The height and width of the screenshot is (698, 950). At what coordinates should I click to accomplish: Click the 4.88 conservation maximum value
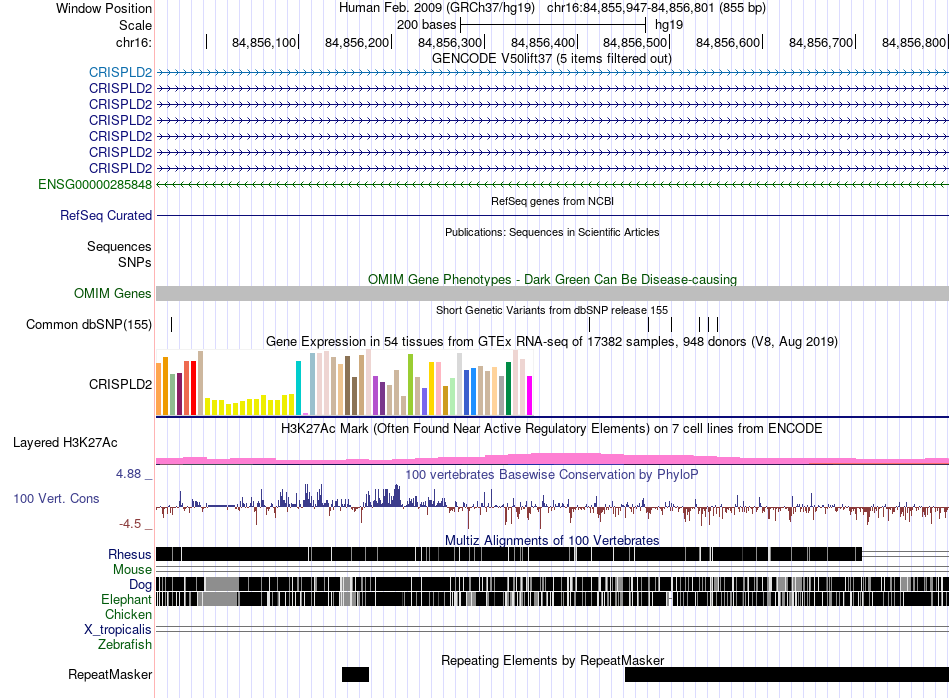coord(128,474)
